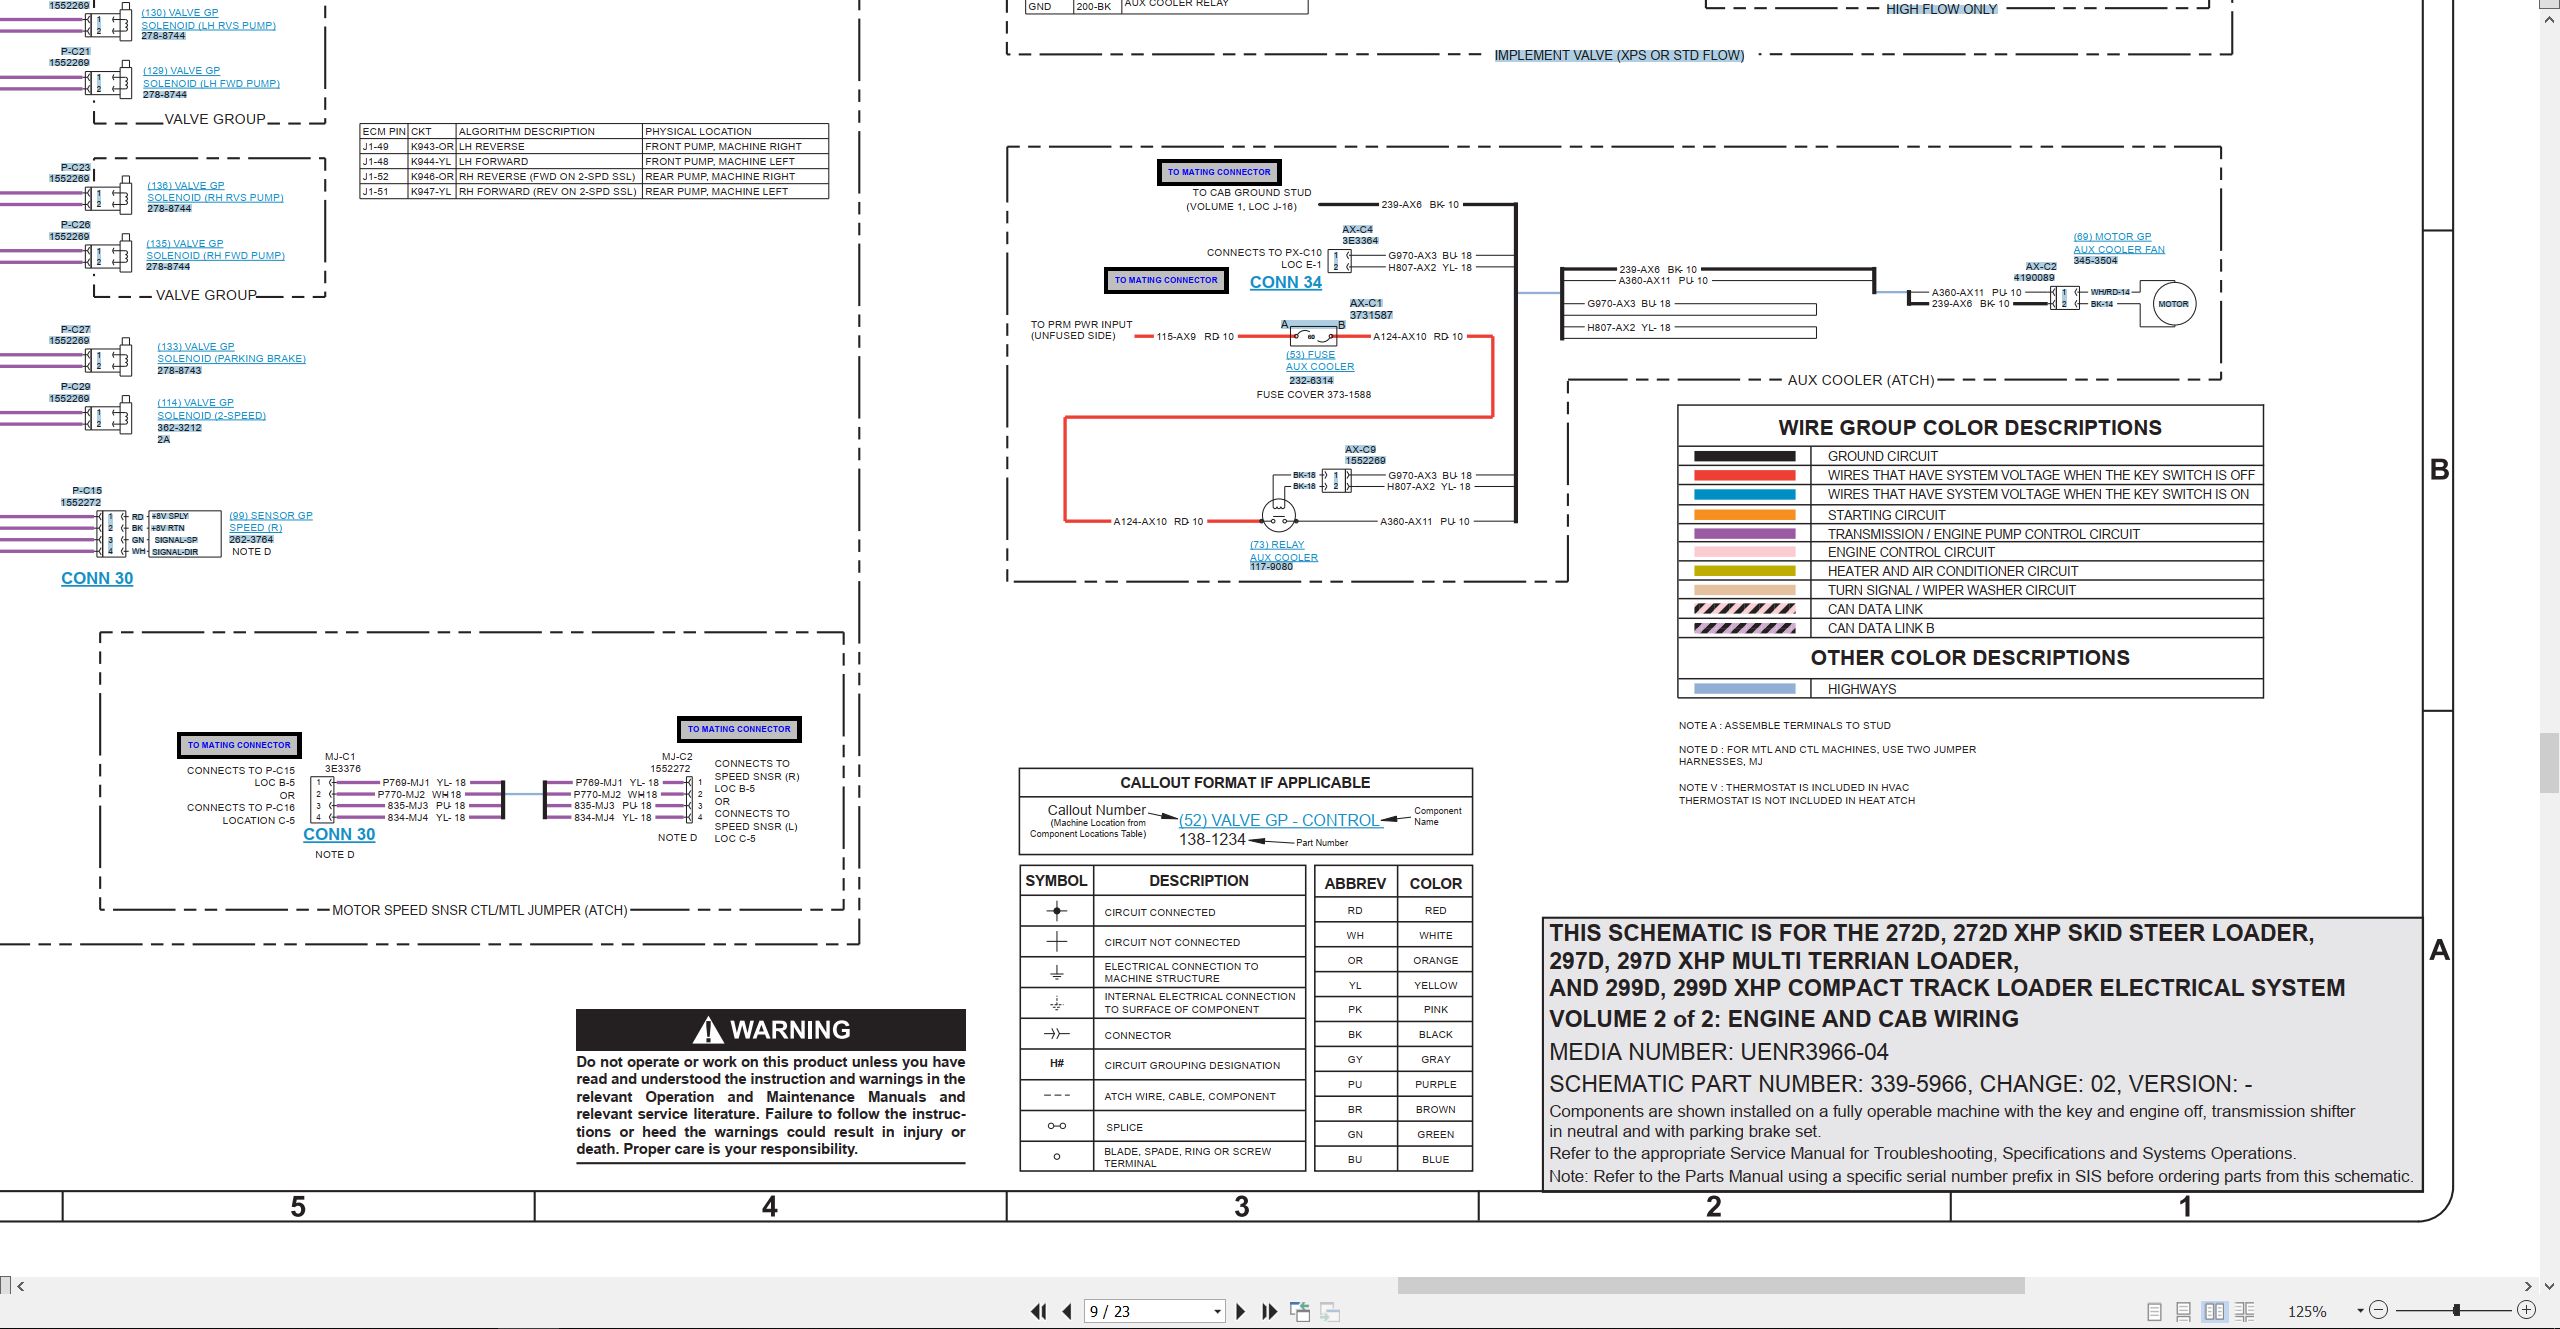Screen dimensions: 2560x1329
Task: Click the WIRE GROUP COLOR DESCRIPTIONS heading
Action: [x=1970, y=428]
